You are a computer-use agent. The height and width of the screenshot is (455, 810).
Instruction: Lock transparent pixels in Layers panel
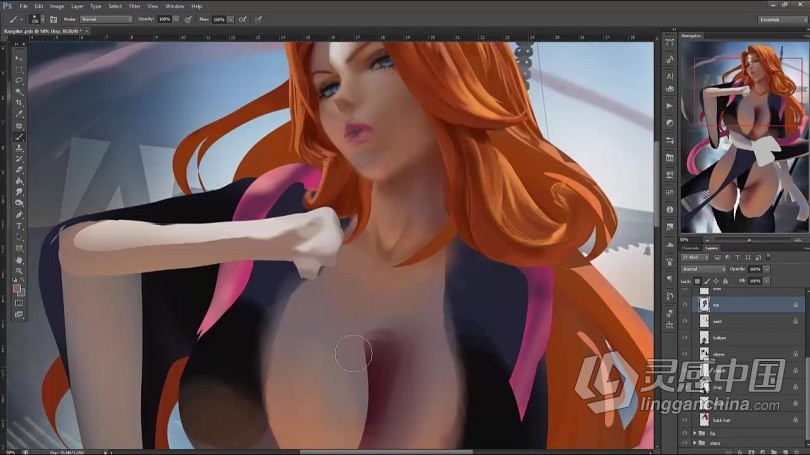(x=697, y=281)
